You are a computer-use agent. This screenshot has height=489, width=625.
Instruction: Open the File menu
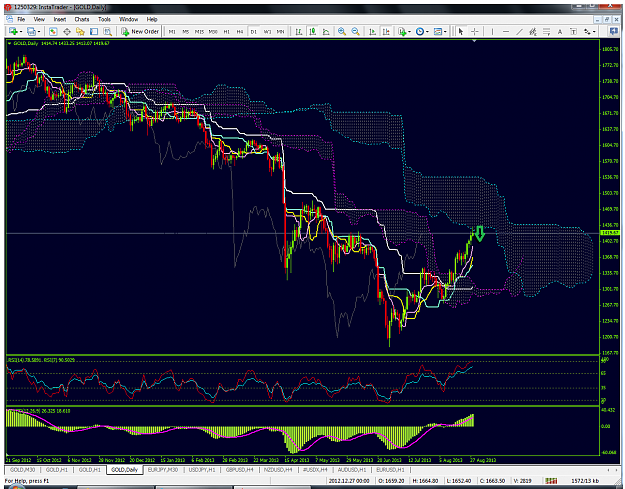21,19
